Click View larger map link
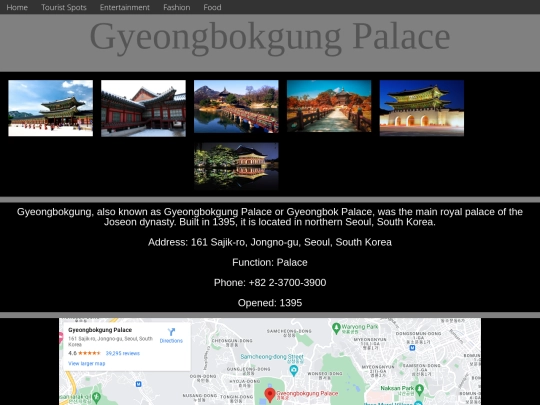Screen dimensions: 540x405 point(87,363)
